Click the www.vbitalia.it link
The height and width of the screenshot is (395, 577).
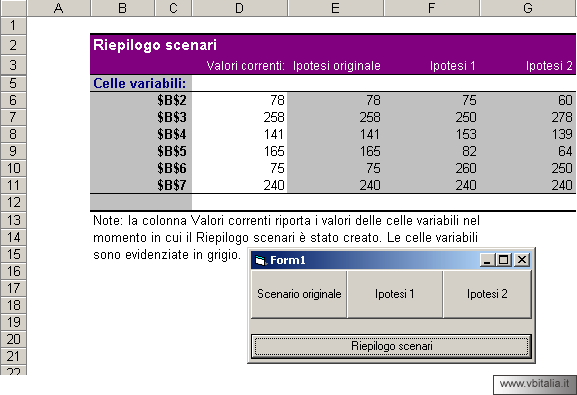pyautogui.click(x=534, y=384)
